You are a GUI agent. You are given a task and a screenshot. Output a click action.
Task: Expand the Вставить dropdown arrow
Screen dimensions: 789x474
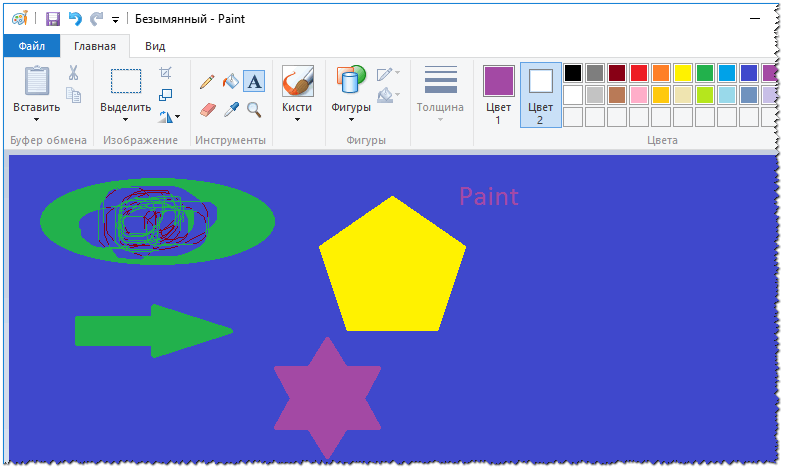36,120
